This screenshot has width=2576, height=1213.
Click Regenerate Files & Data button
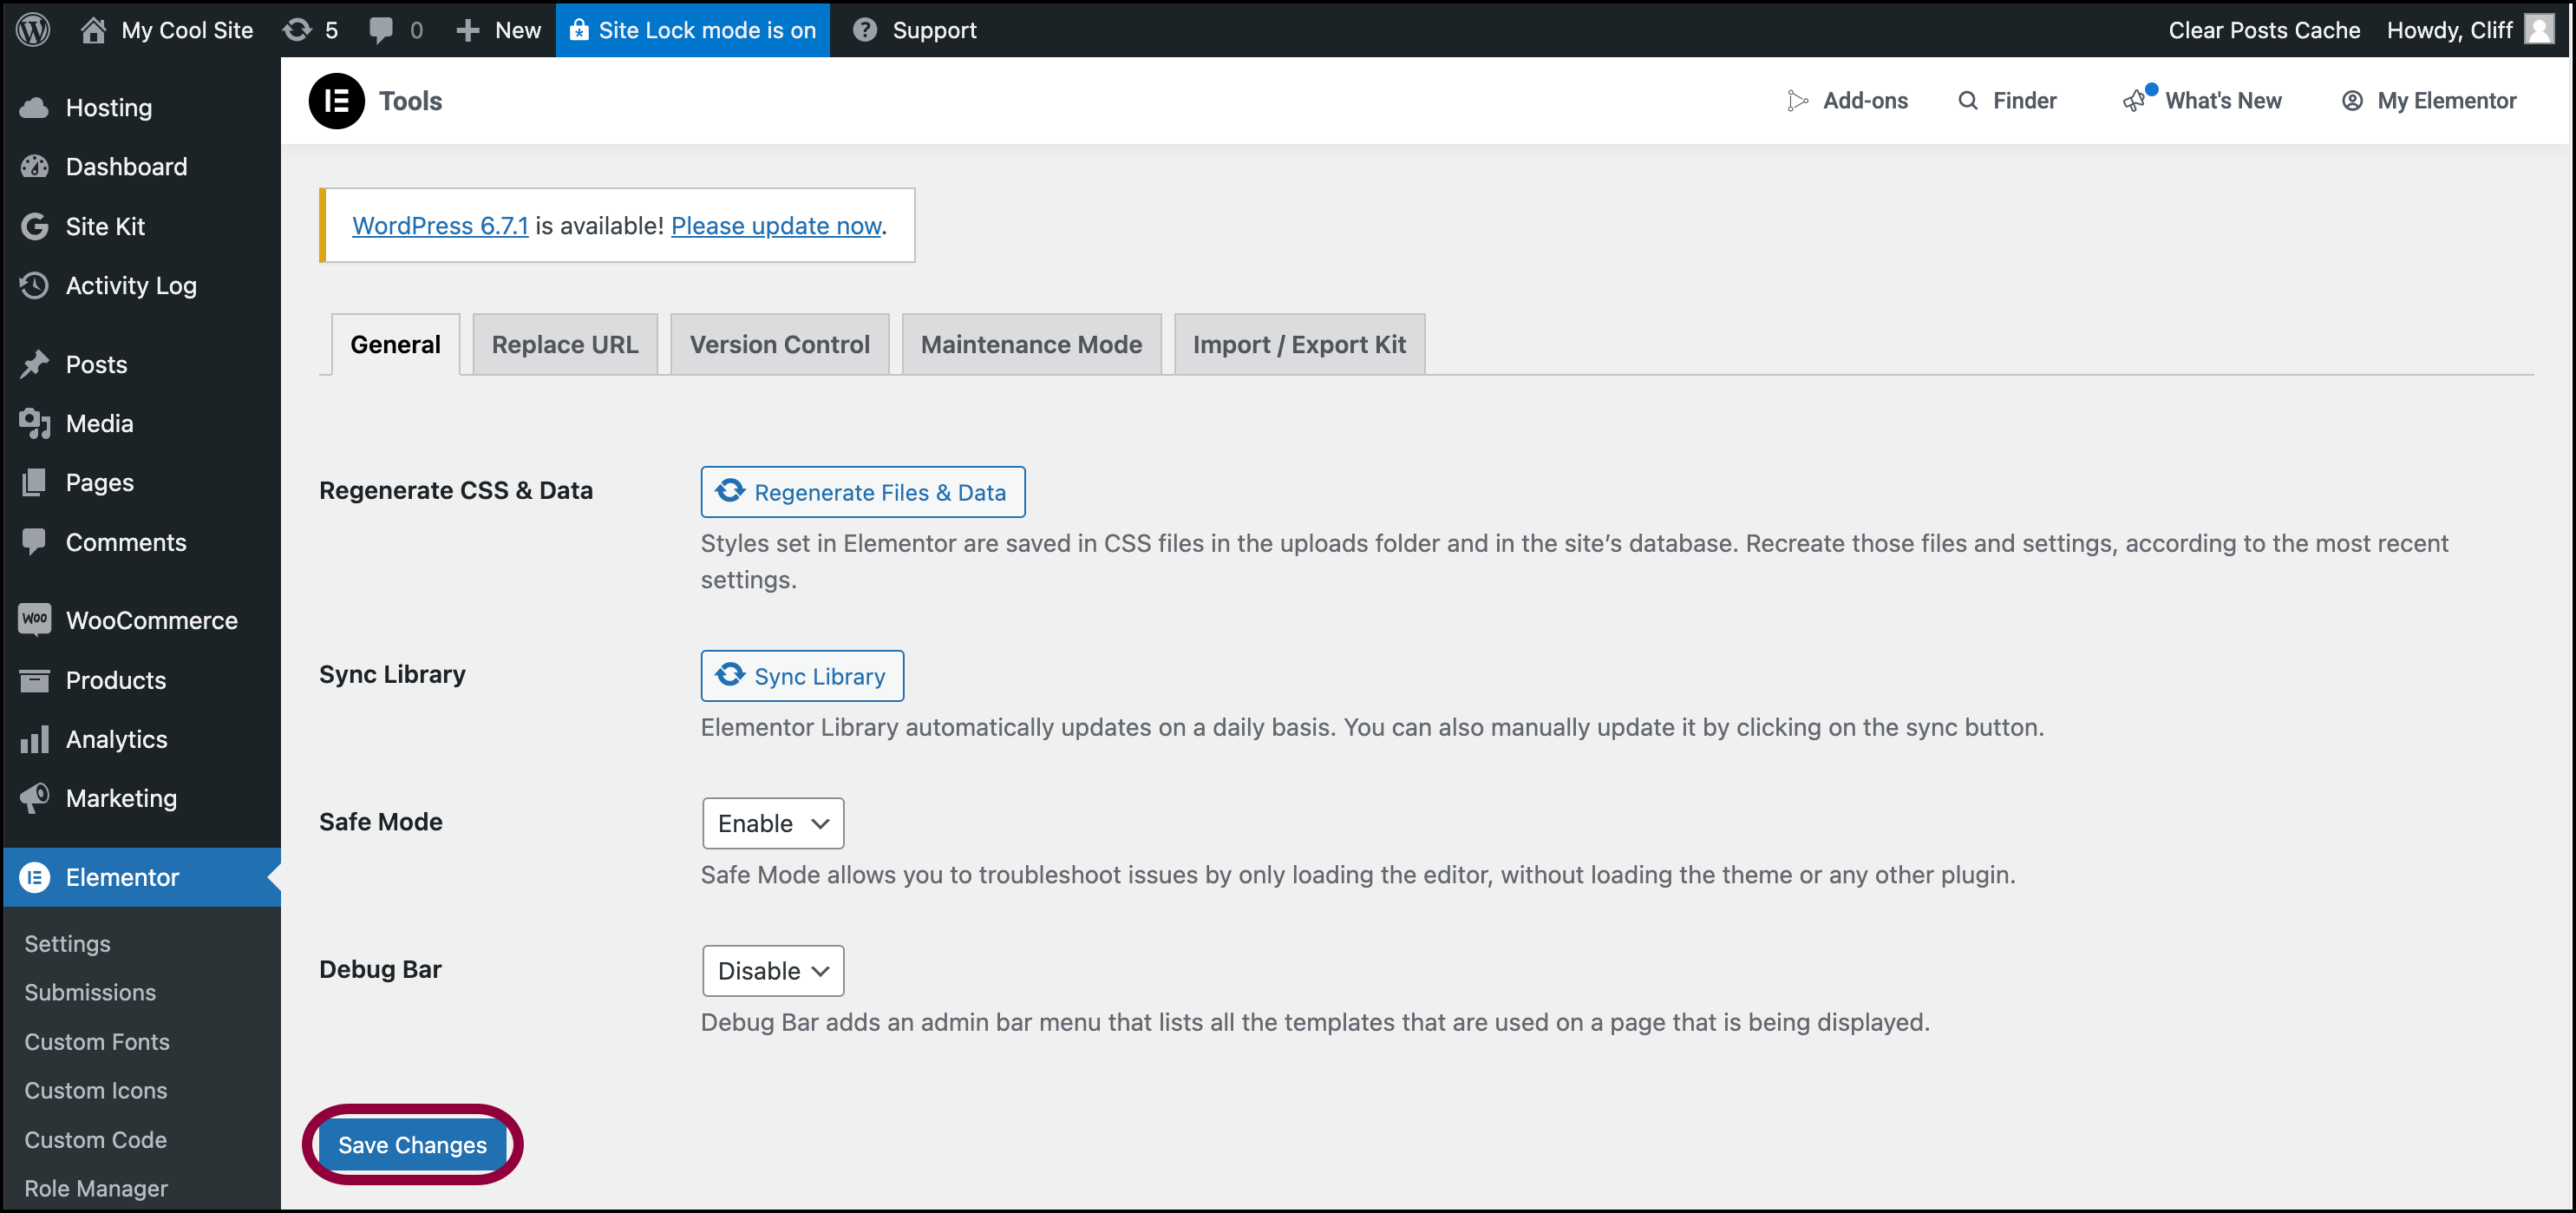tap(863, 492)
